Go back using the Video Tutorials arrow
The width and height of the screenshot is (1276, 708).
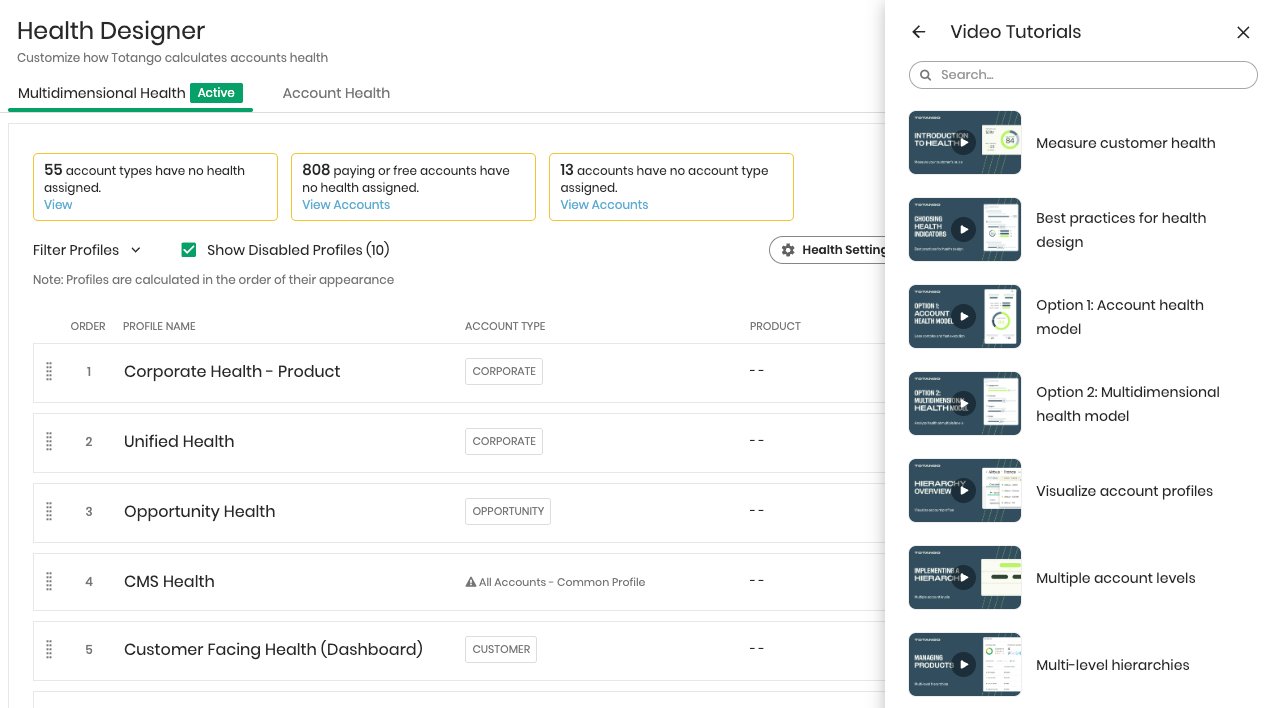(x=919, y=32)
